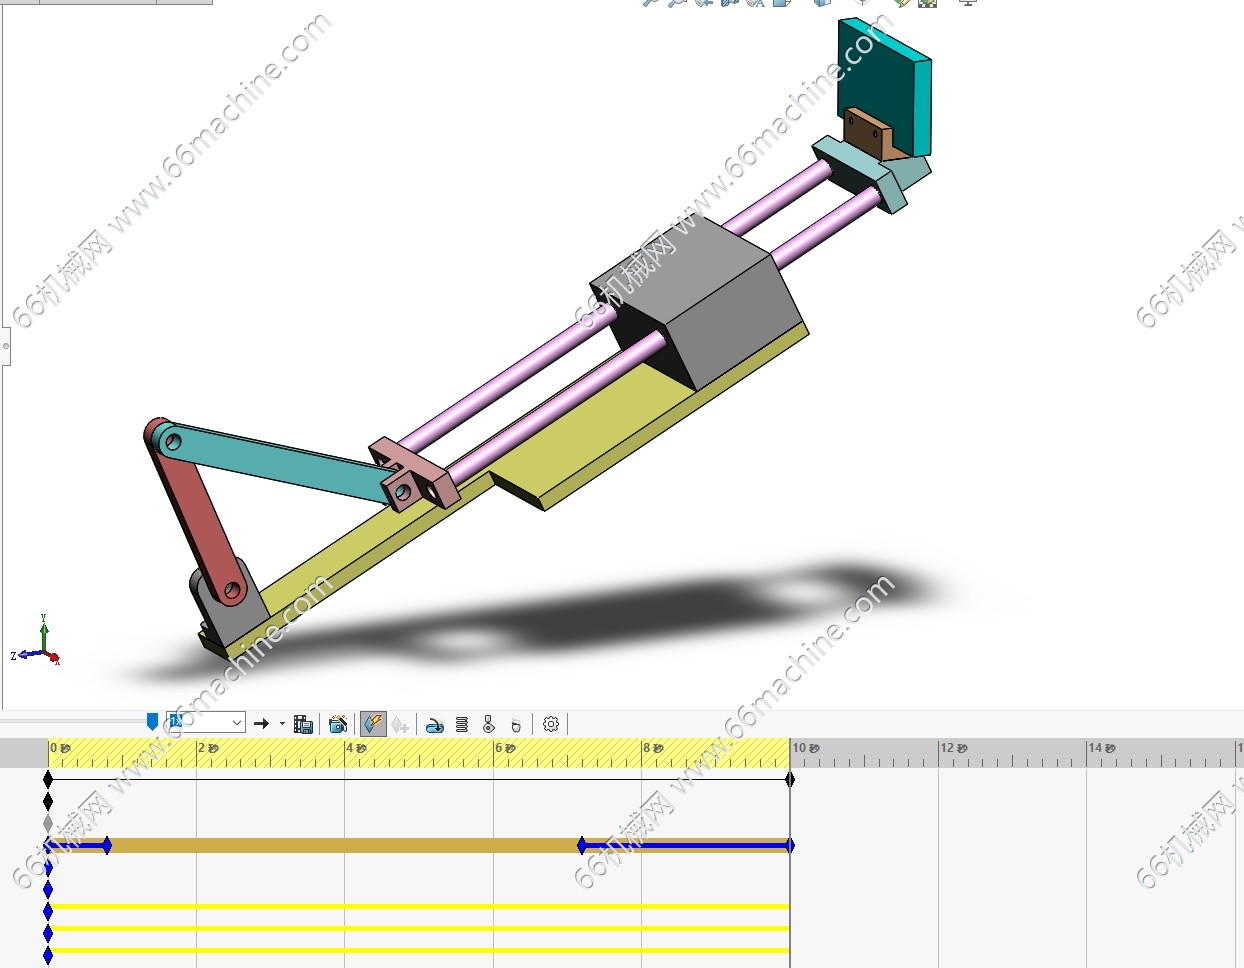Screen dimensions: 1244x968
Task: Select the blue key at the end of the orange bar
Action: (x=790, y=846)
